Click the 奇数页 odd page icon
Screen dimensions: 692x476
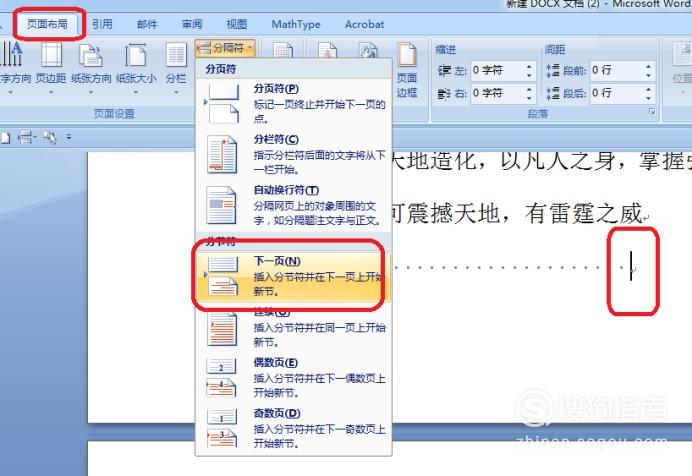pos(222,428)
